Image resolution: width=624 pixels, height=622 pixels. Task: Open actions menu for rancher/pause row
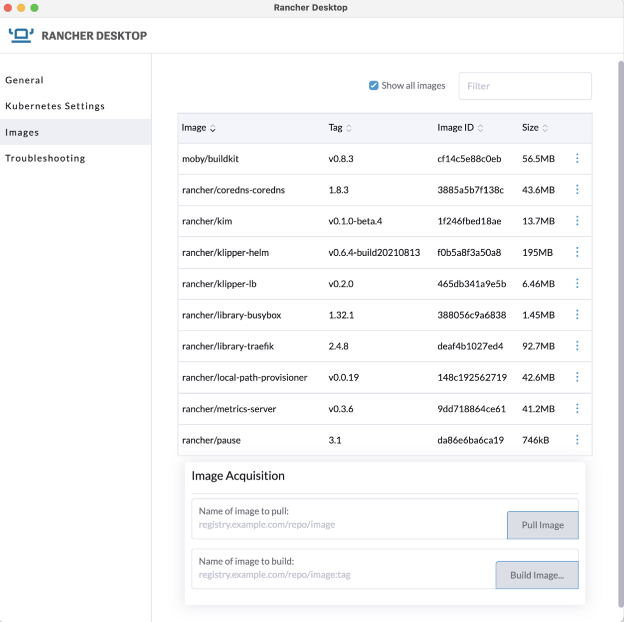[x=577, y=440]
